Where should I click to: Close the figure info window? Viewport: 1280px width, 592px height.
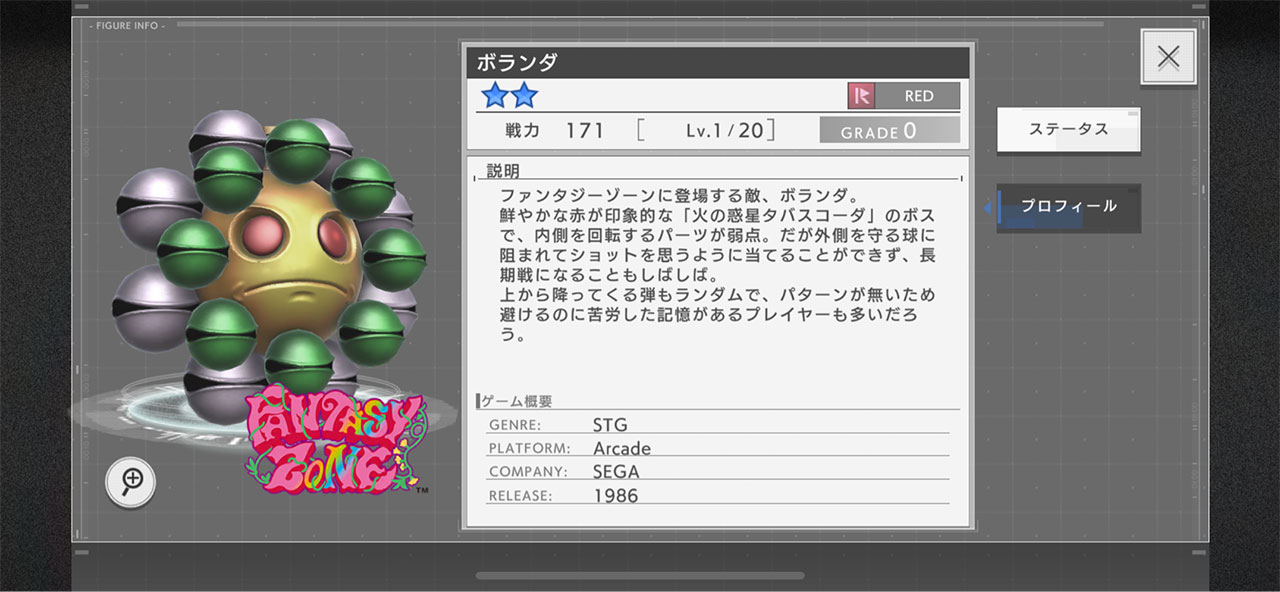point(1168,58)
